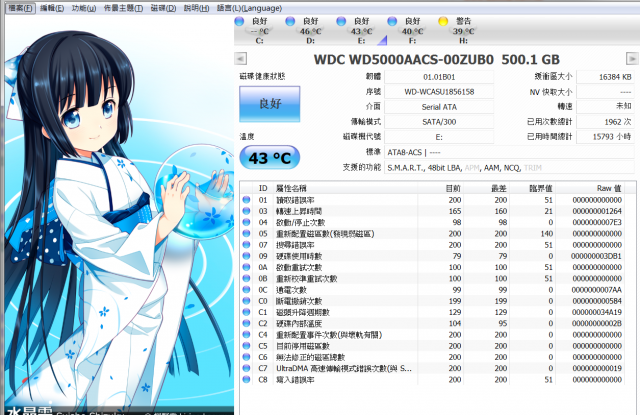Click the 最差 column header
640x415 pixels.
click(486, 188)
